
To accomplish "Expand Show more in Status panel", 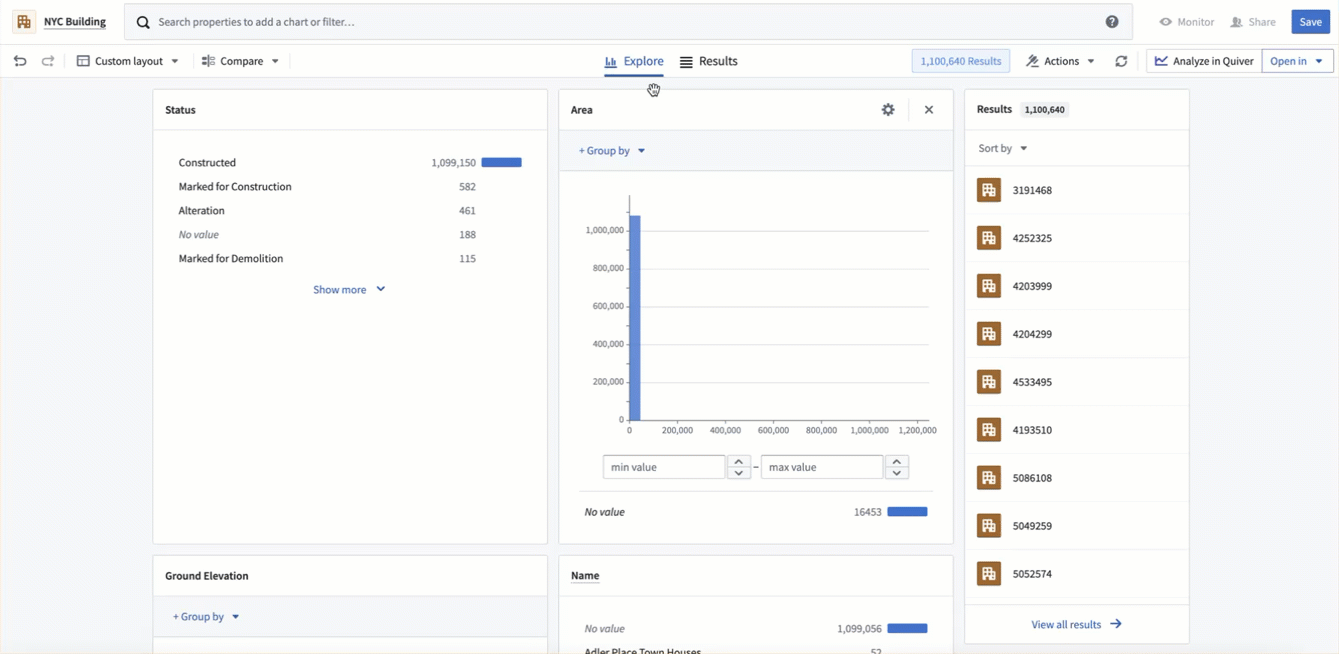I will pos(348,290).
